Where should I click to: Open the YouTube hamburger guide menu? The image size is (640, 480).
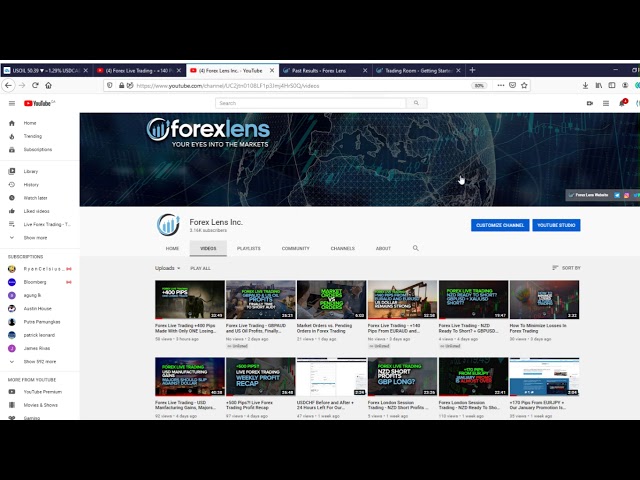(12, 103)
